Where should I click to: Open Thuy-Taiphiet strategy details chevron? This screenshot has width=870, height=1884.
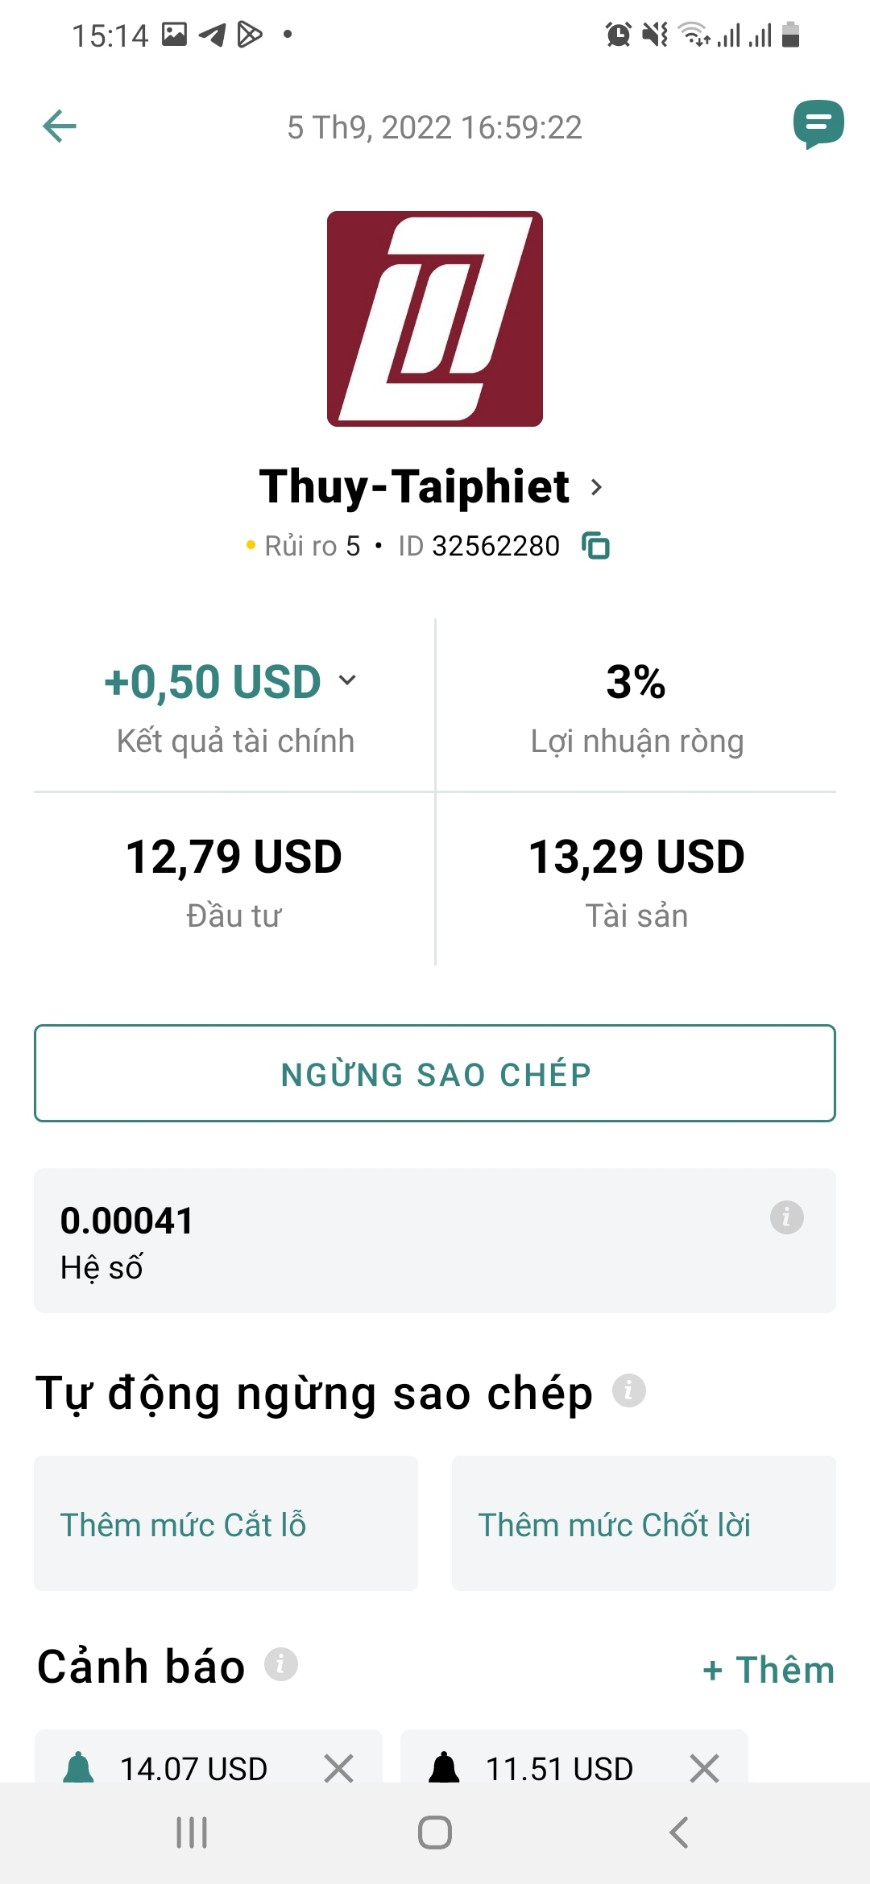click(x=596, y=487)
